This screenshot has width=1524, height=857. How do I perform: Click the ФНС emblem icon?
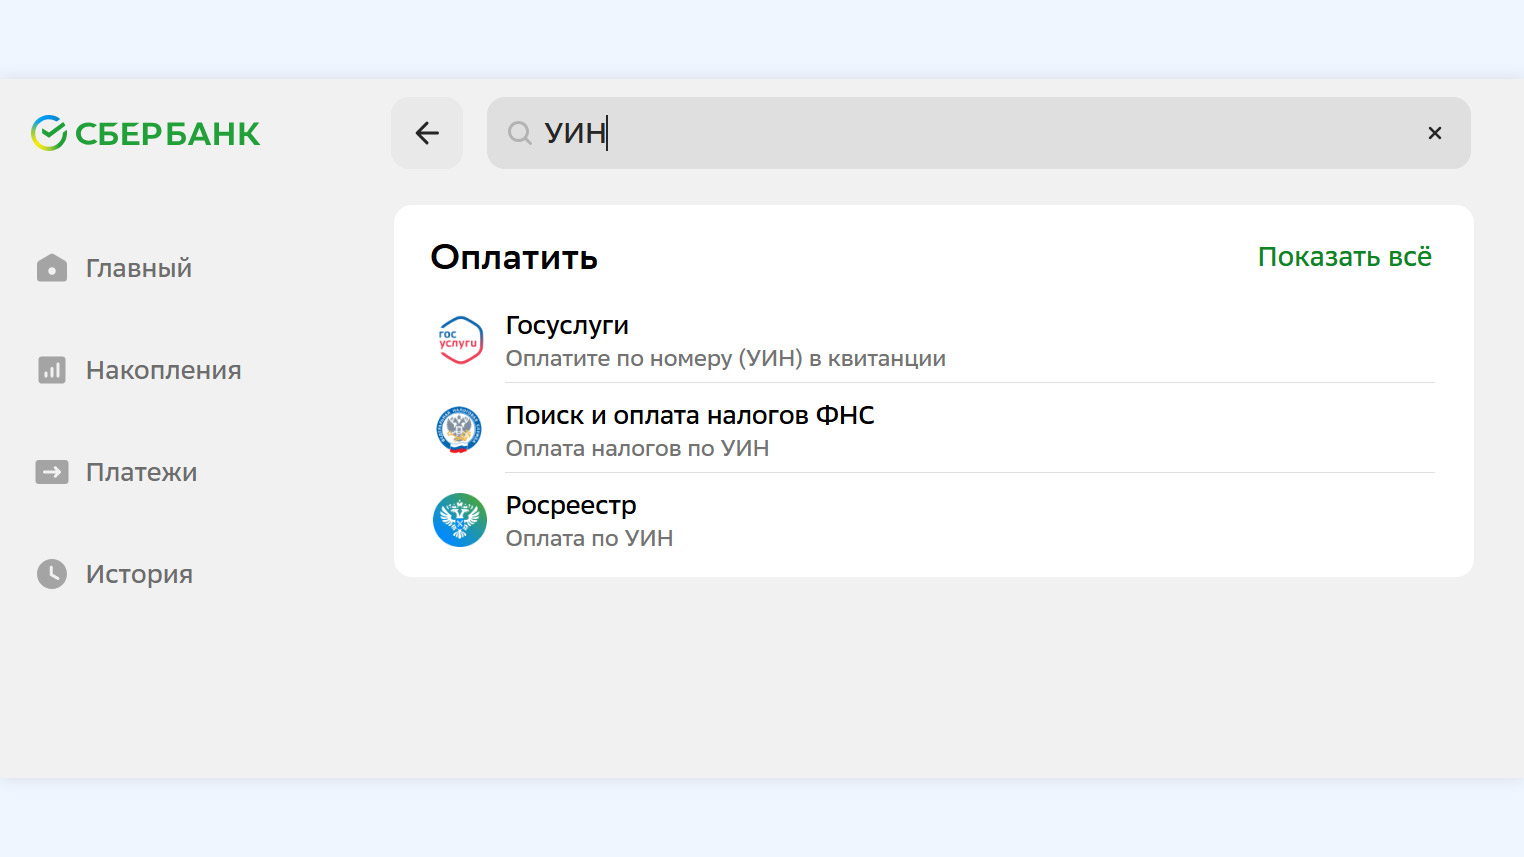[460, 430]
